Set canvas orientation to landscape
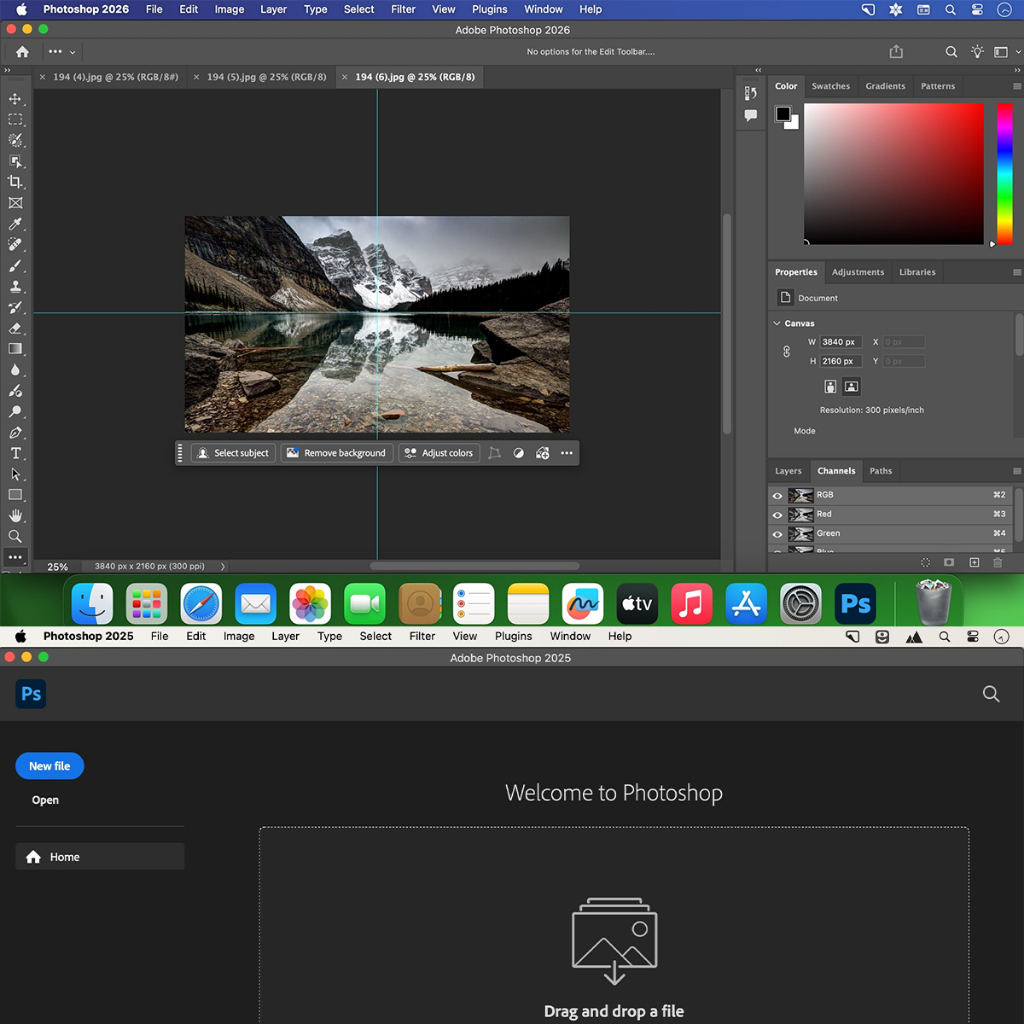Image resolution: width=1024 pixels, height=1024 pixels. (851, 387)
